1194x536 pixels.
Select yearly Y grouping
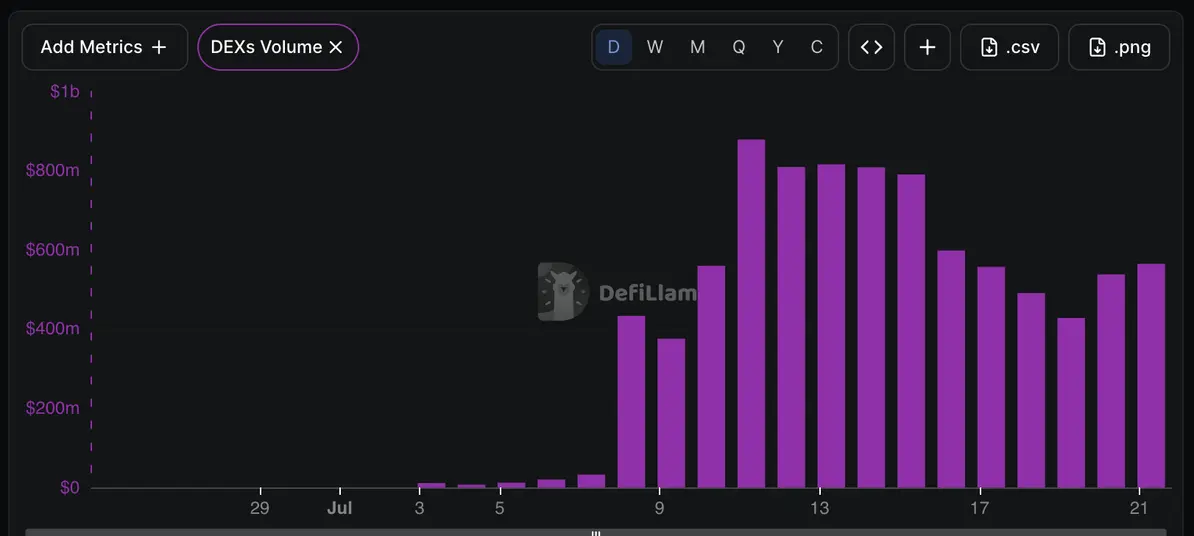(777, 47)
